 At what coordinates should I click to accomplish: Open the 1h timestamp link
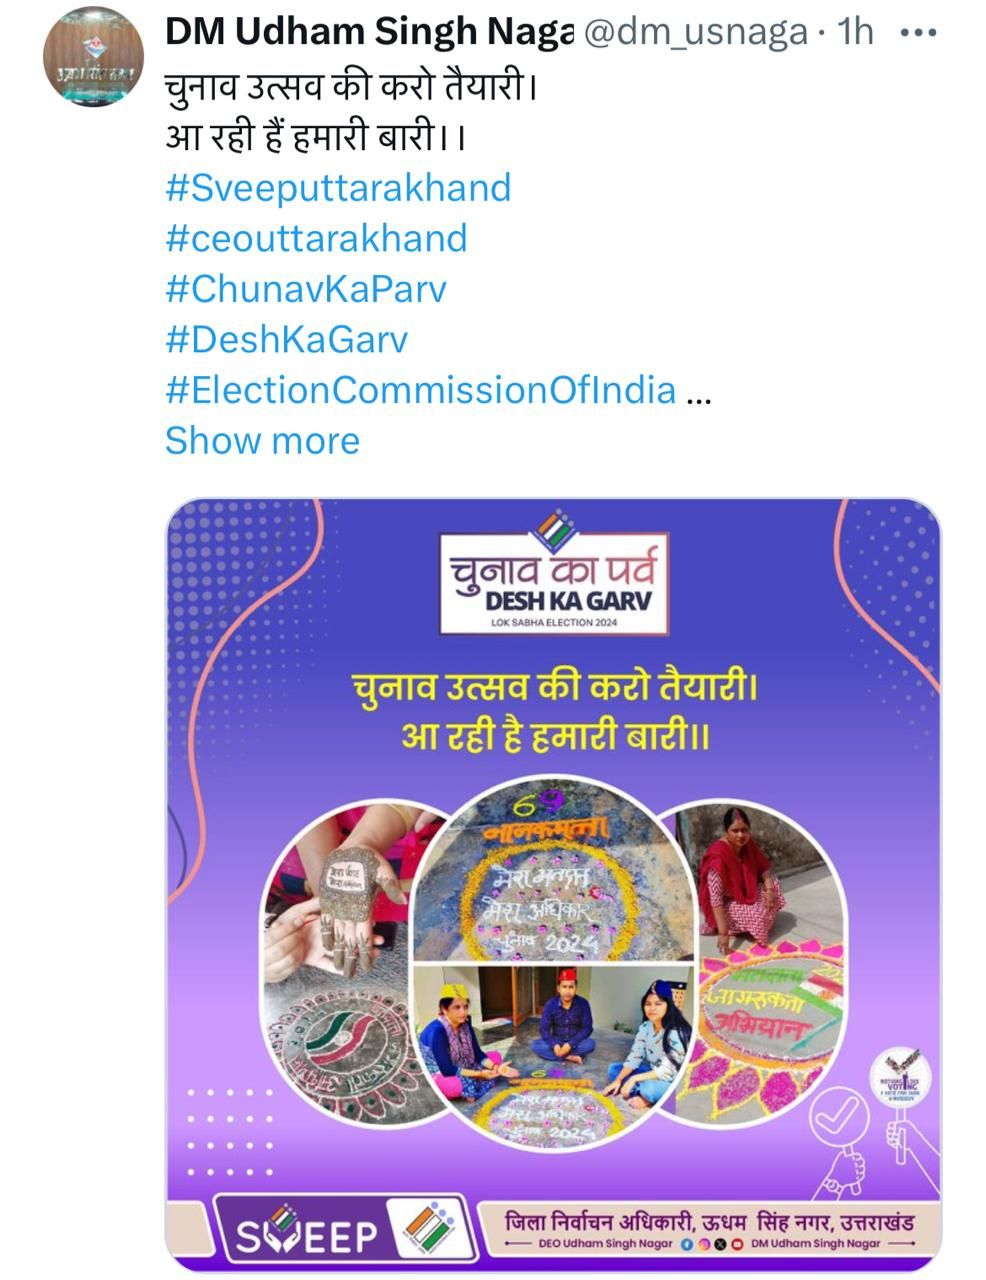coord(856,33)
